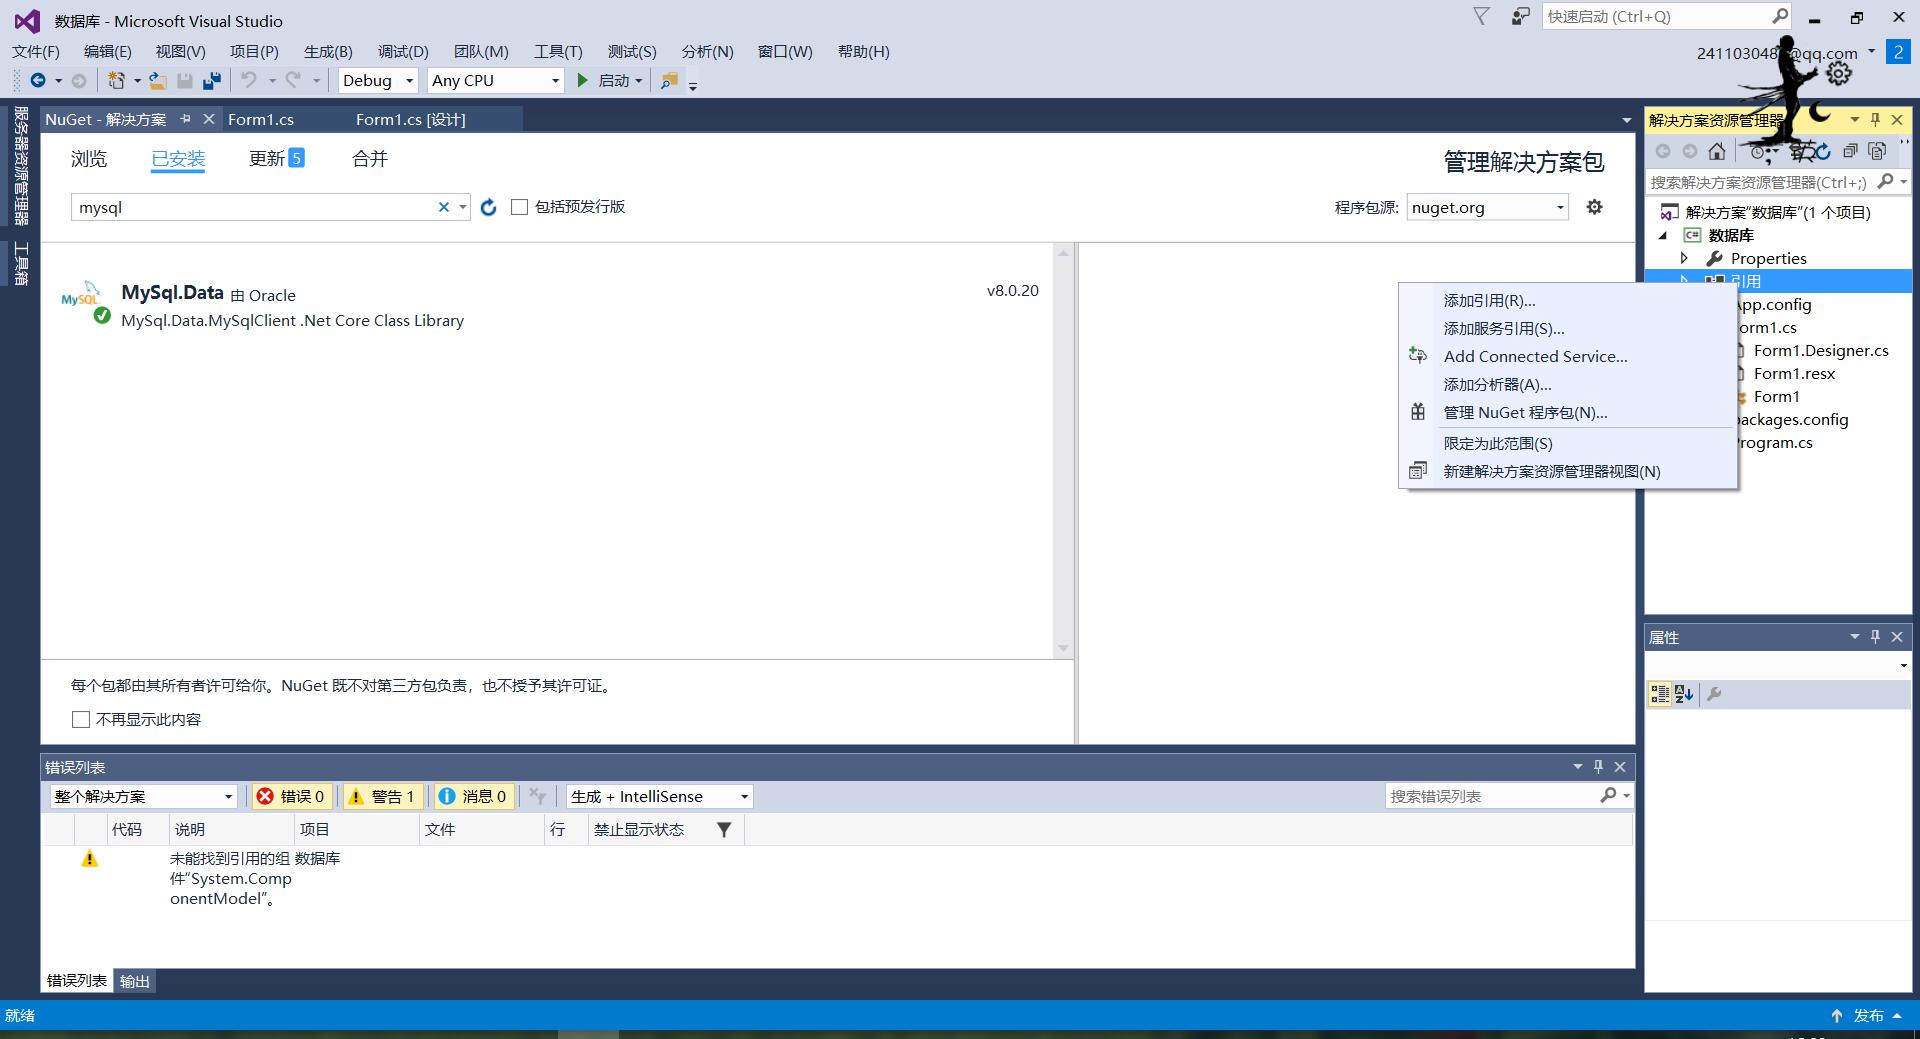Open the nuget.org package source dropdown
This screenshot has height=1039, width=1920.
[1487, 207]
